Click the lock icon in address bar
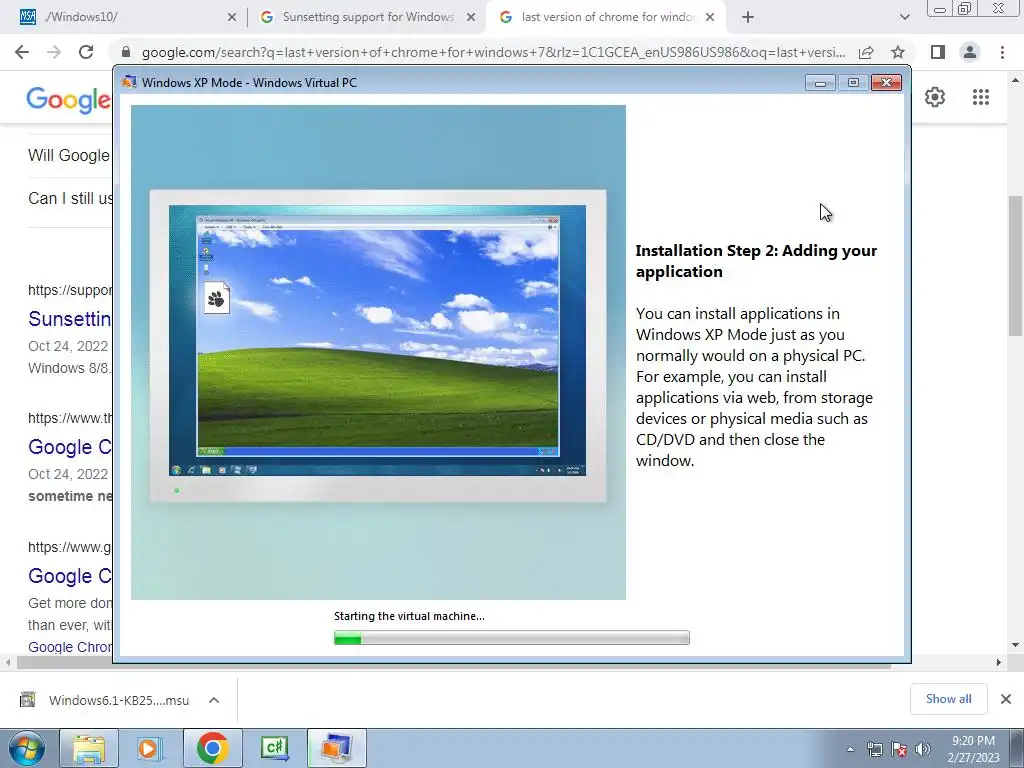 [126, 52]
